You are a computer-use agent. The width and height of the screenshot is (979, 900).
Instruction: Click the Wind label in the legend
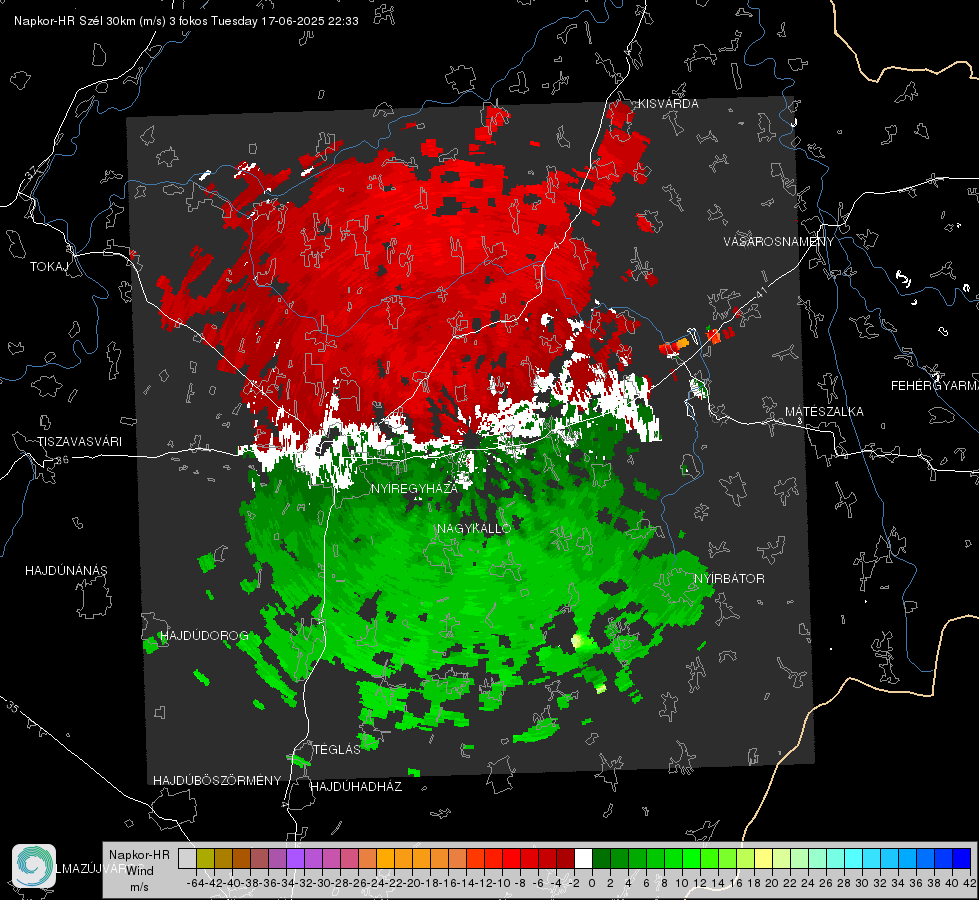(x=139, y=871)
